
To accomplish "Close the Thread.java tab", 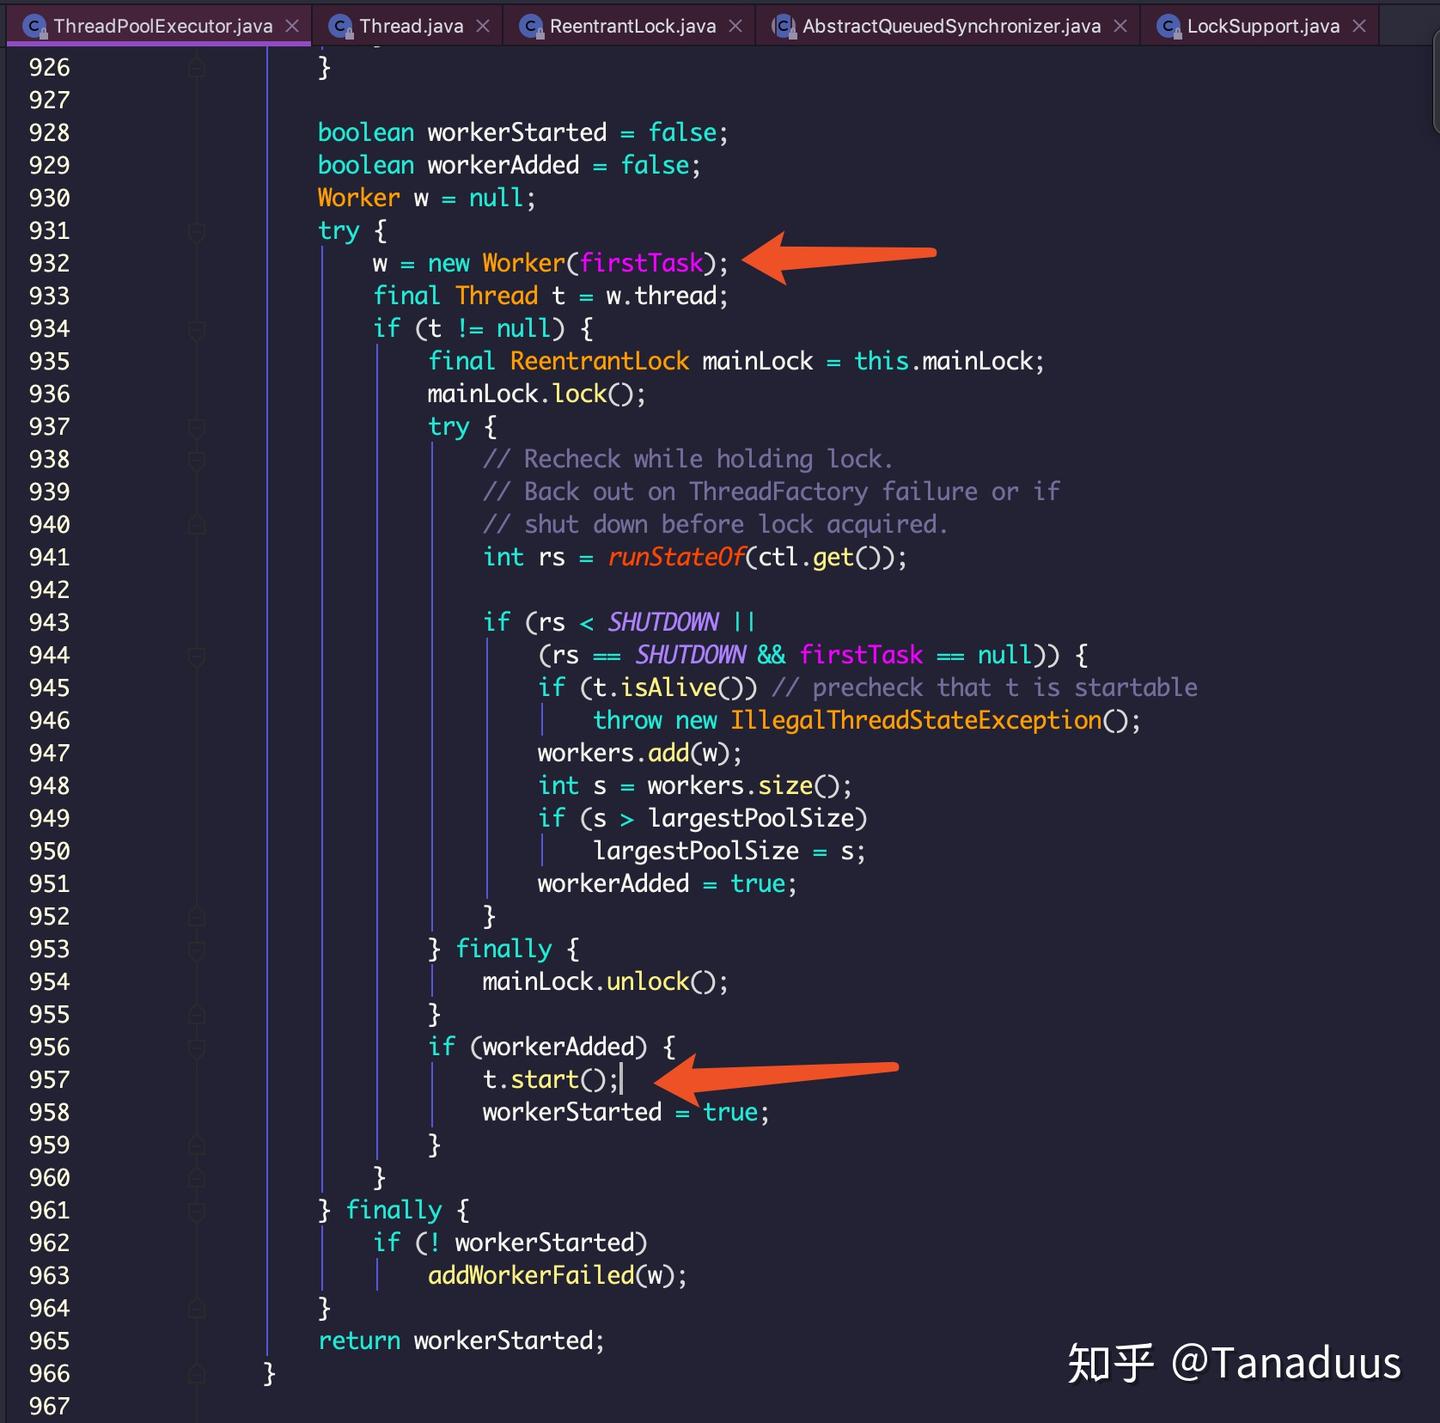I will coord(483,26).
